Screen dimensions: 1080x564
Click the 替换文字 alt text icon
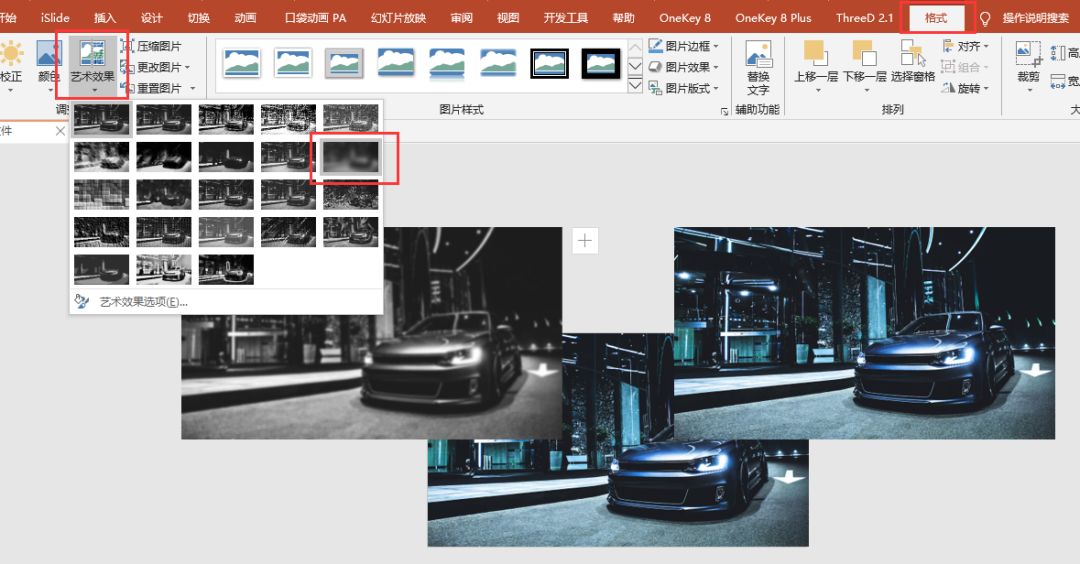pos(758,67)
